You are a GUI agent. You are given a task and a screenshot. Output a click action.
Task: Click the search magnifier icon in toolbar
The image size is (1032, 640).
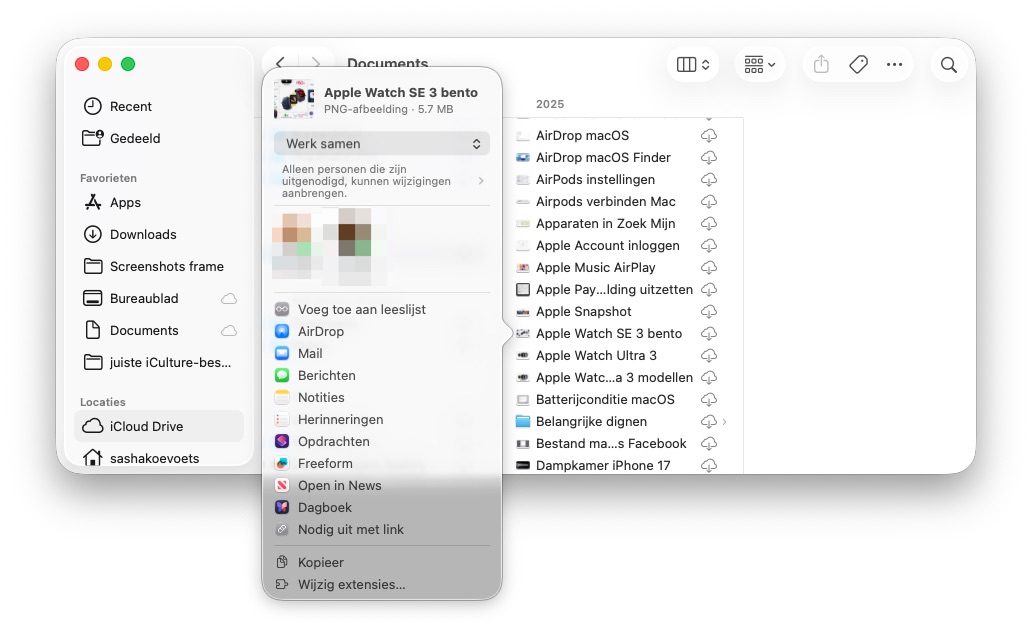(x=948, y=65)
